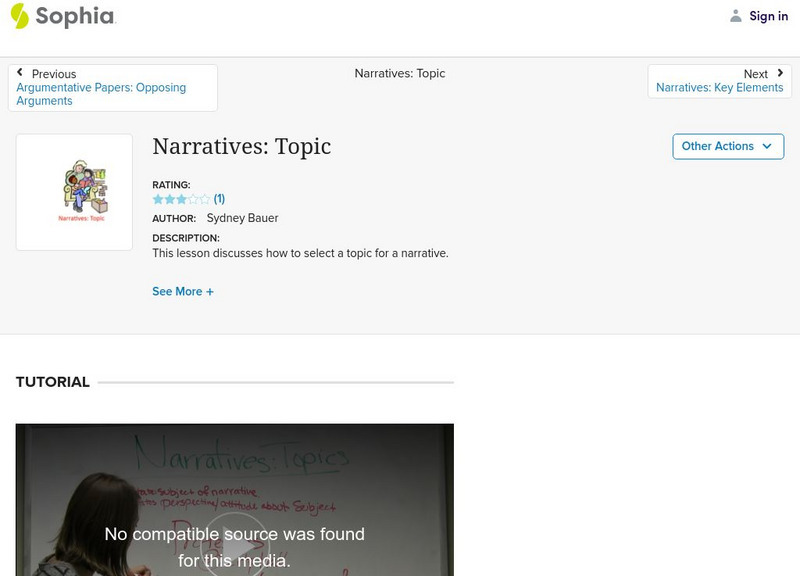Click the TUTORIAL section heading
Screen dimensions: 800x576
[x=53, y=382]
